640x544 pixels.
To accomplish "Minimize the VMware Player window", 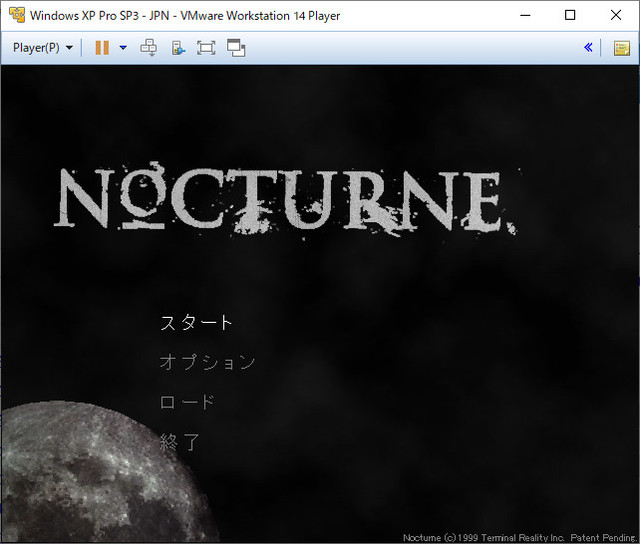I will [x=525, y=15].
